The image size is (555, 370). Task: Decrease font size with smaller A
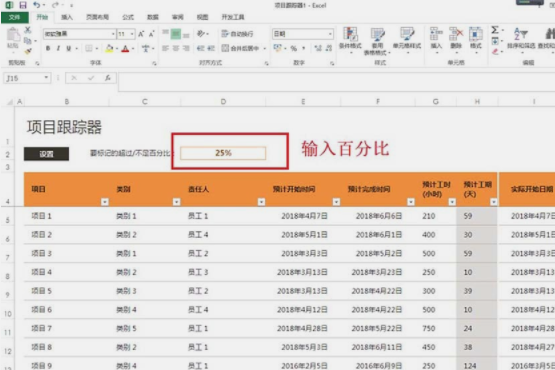click(151, 34)
